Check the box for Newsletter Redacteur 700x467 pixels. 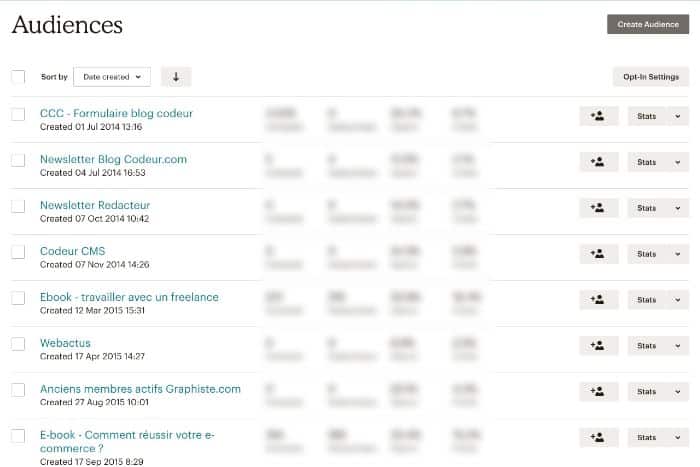pos(18,207)
